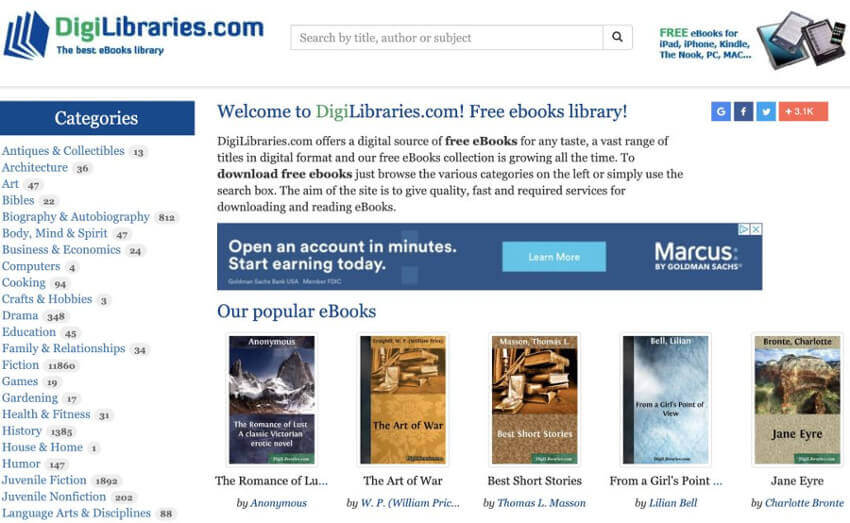Click the search magnifier icon button

tap(617, 37)
